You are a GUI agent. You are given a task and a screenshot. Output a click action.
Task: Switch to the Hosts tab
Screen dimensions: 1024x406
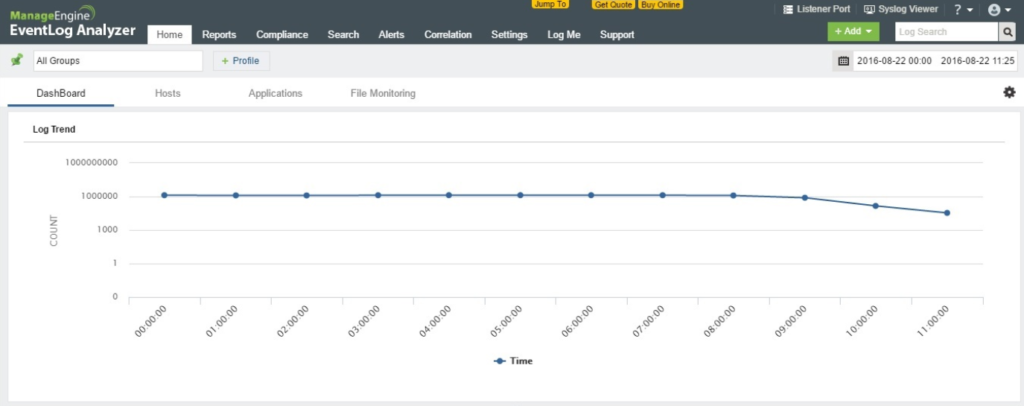click(167, 93)
